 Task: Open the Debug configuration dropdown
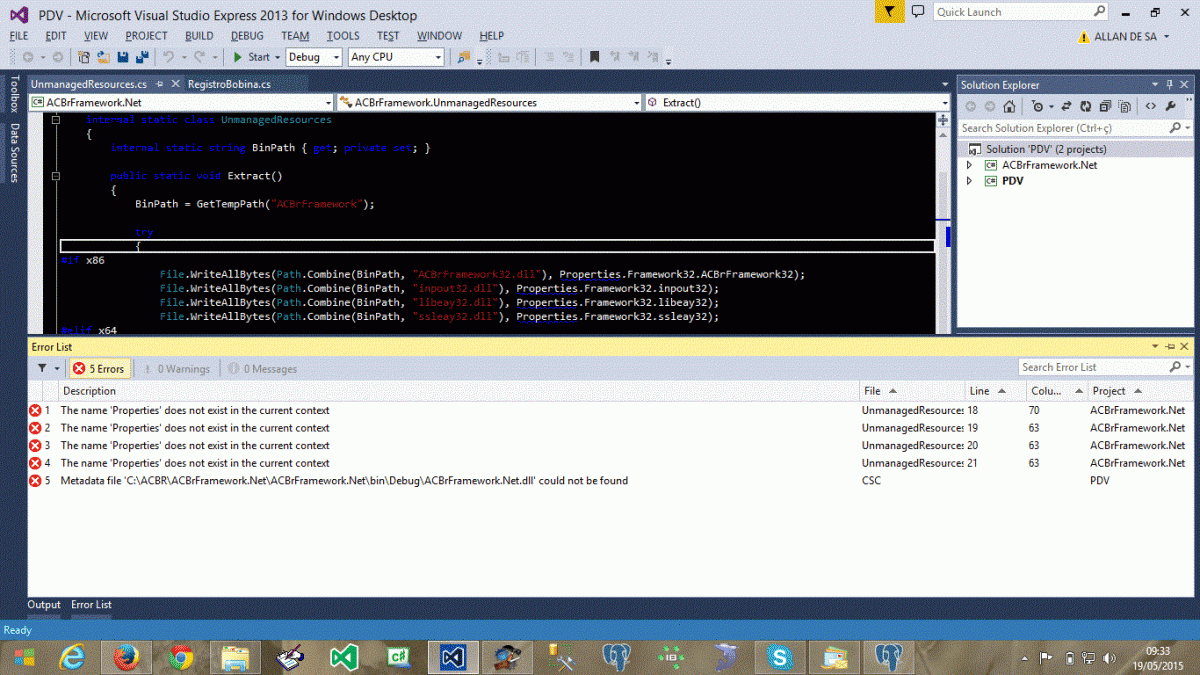314,57
